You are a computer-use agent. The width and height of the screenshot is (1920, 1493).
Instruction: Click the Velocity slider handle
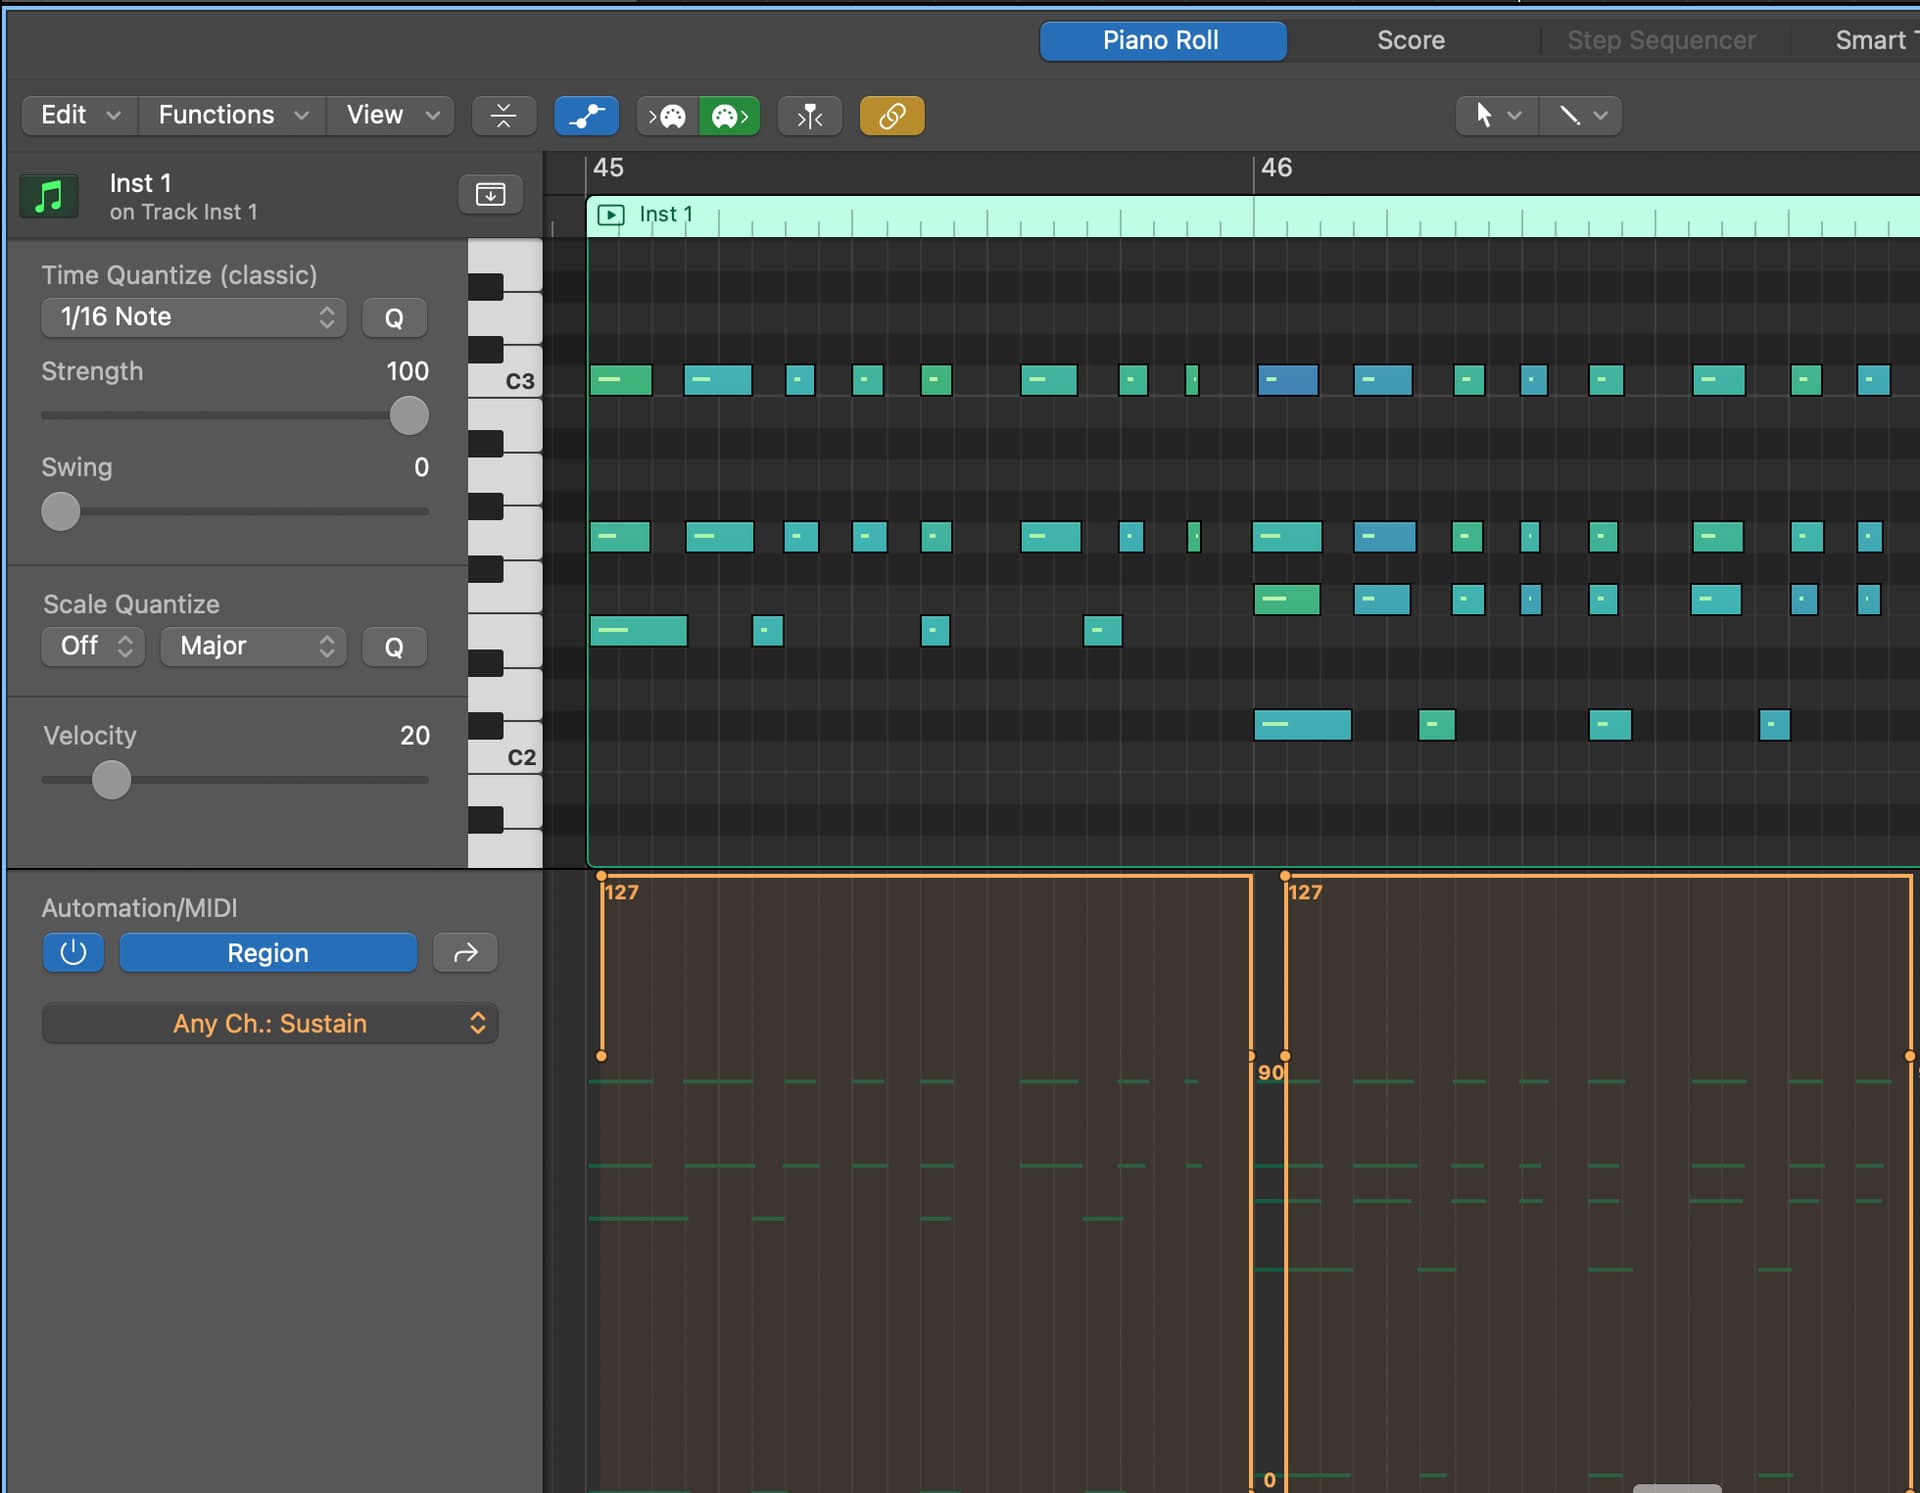coord(111,780)
